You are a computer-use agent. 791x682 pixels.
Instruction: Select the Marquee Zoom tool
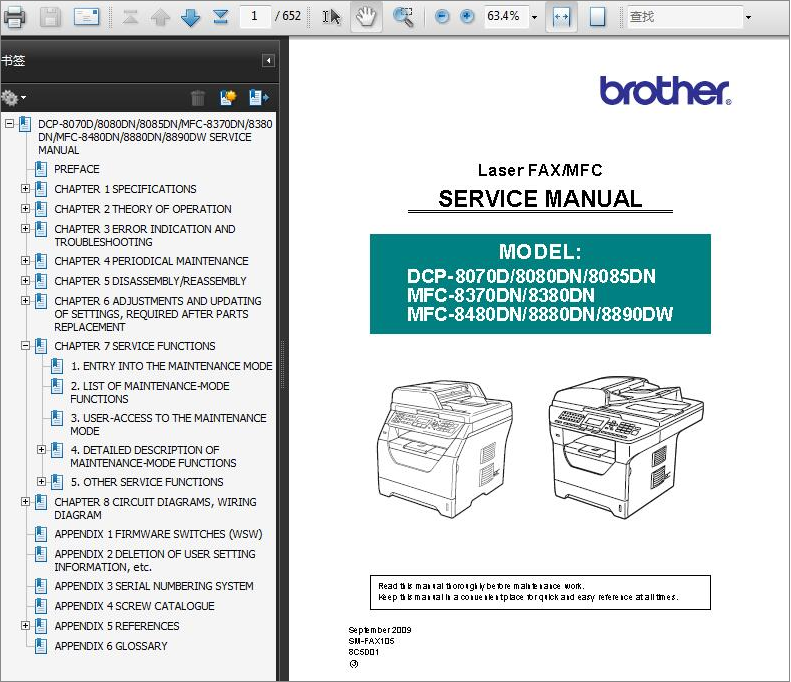tap(403, 17)
